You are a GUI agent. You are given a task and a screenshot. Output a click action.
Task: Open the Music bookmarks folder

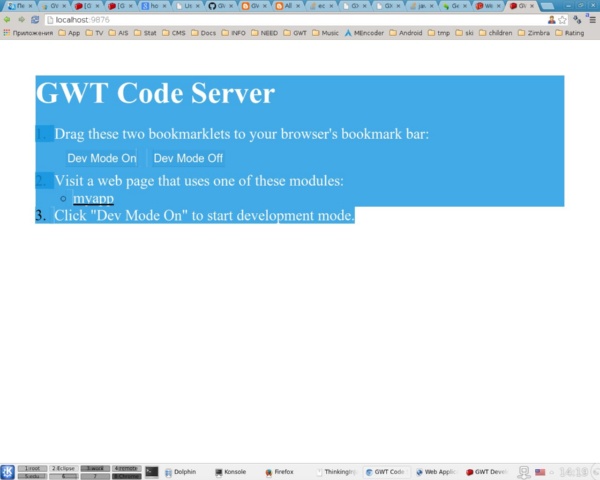point(325,32)
